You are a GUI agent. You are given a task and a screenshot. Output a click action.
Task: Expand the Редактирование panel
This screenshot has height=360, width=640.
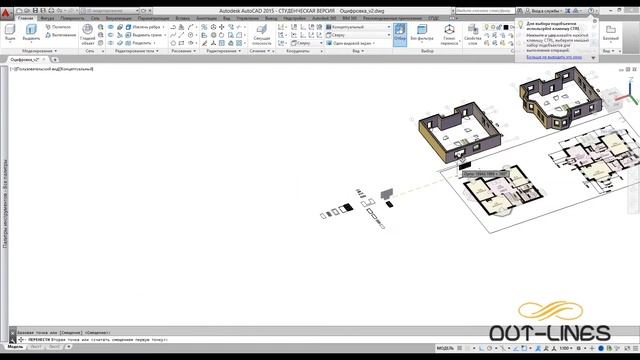(x=224, y=51)
